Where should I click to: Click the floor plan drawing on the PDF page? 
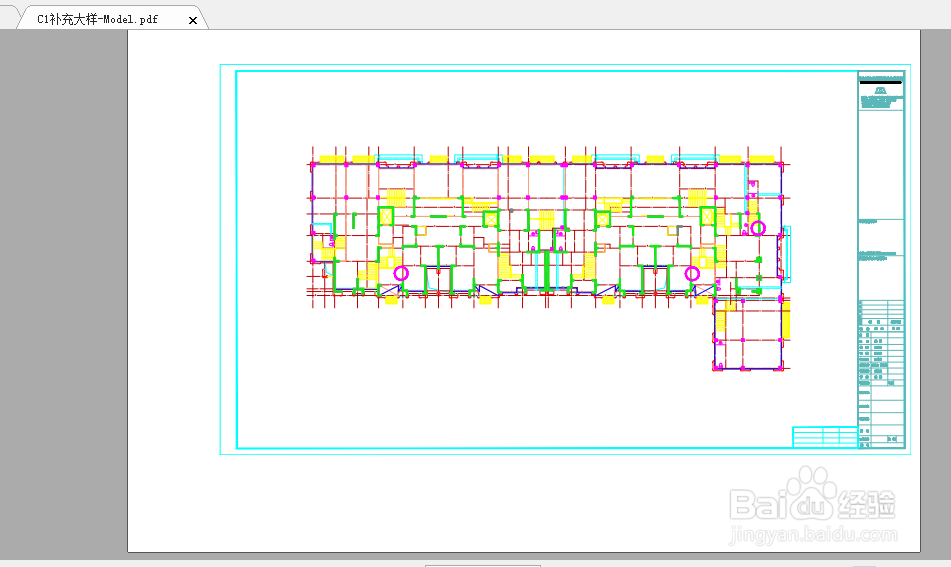point(548,258)
